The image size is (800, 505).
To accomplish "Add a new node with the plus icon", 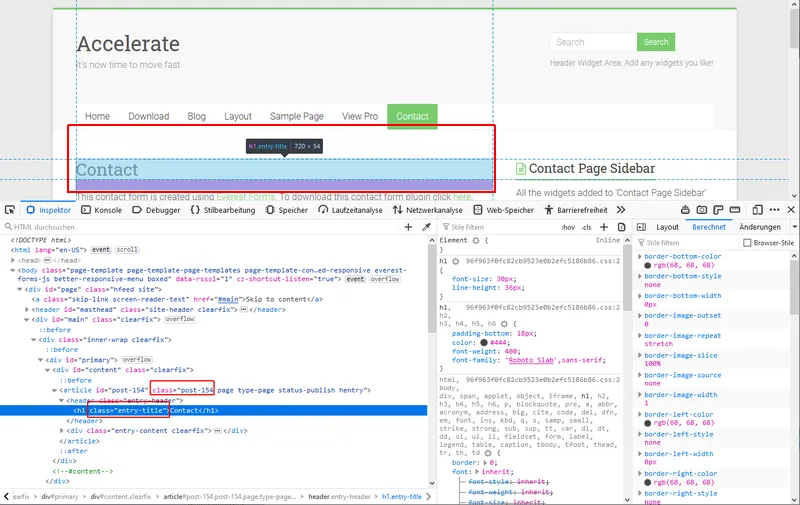I will pos(408,227).
